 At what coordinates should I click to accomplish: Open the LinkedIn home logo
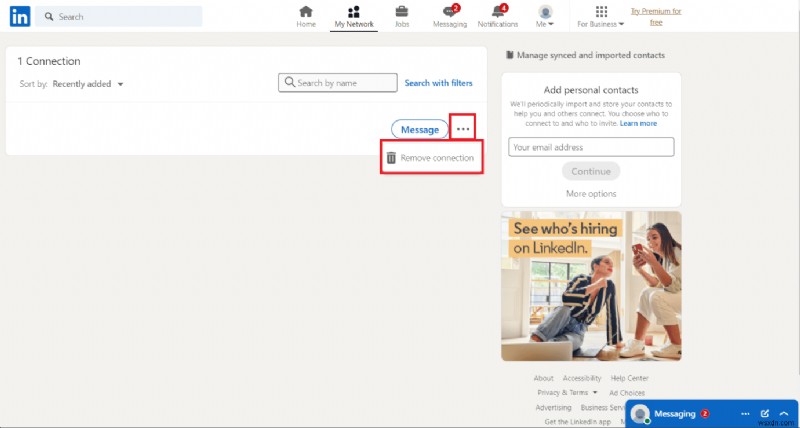[x=20, y=16]
